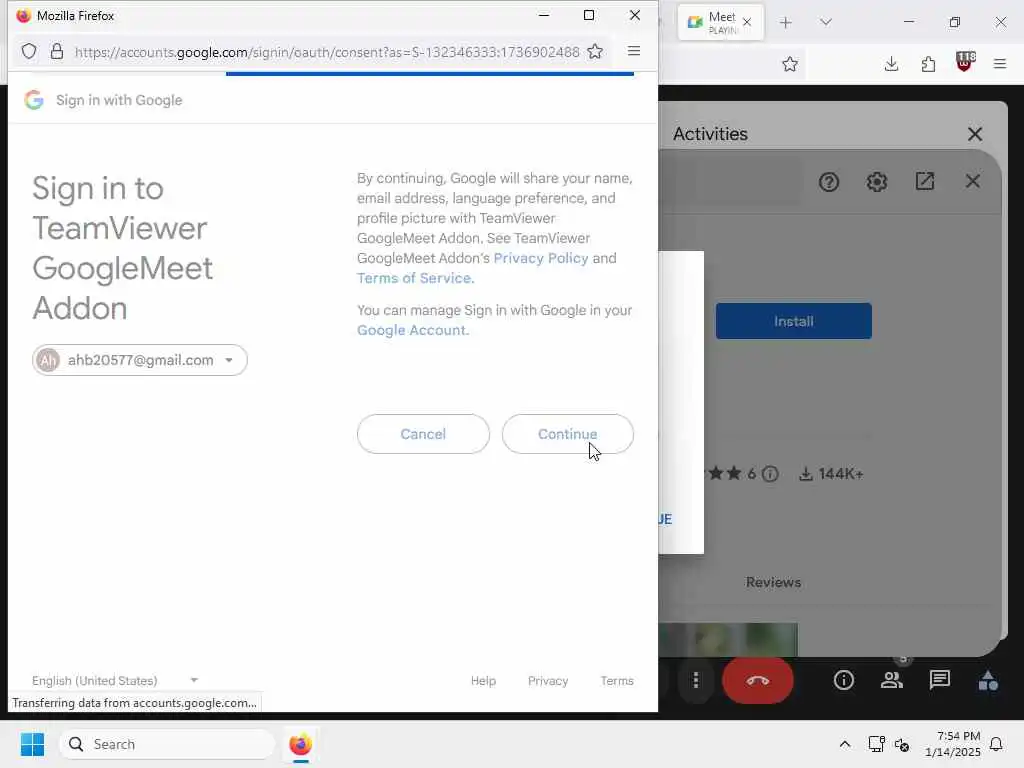Click the Reviews heading
The height and width of the screenshot is (768, 1024).
[773, 582]
